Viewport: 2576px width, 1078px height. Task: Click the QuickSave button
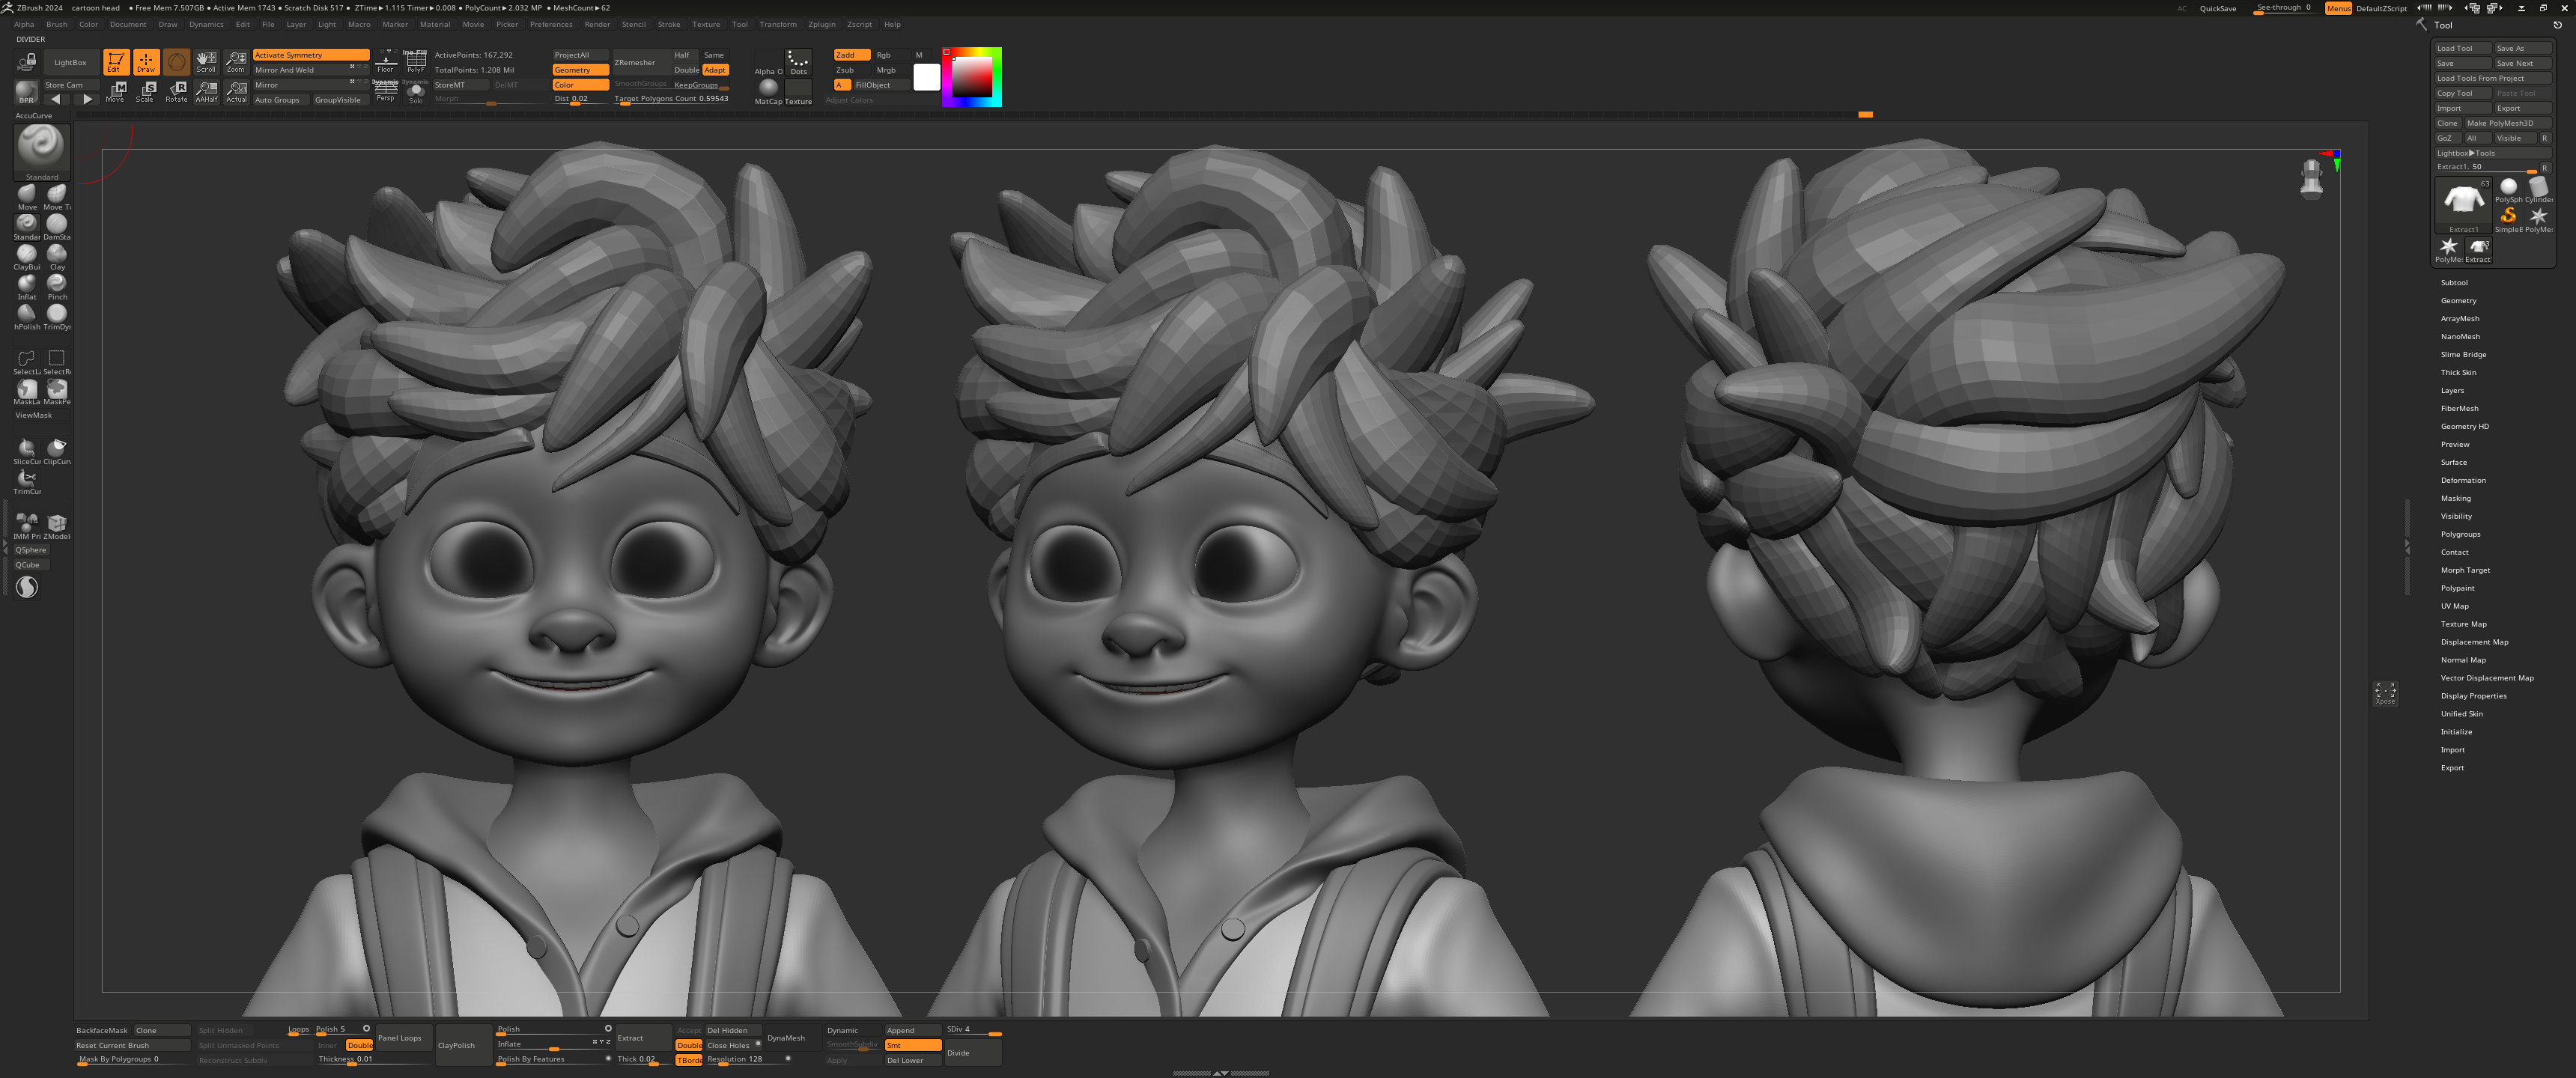click(2217, 9)
